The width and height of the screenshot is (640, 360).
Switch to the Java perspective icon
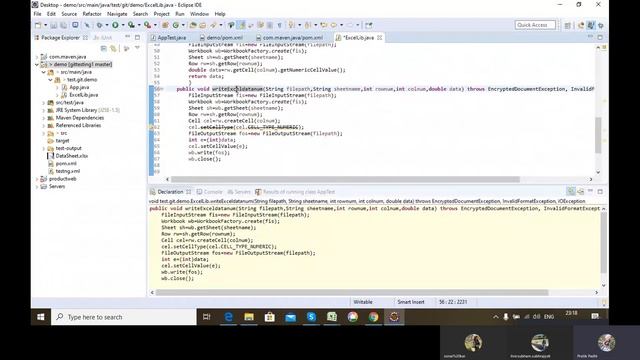point(591,25)
